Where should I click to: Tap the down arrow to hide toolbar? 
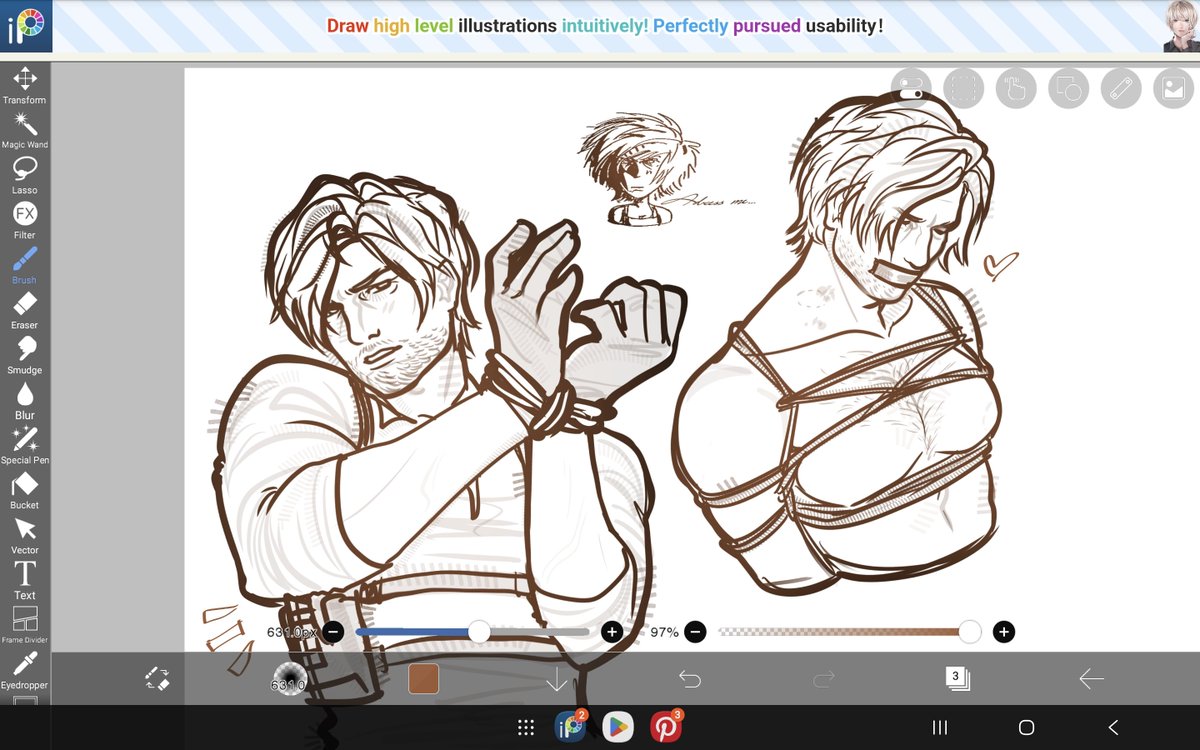pos(557,680)
